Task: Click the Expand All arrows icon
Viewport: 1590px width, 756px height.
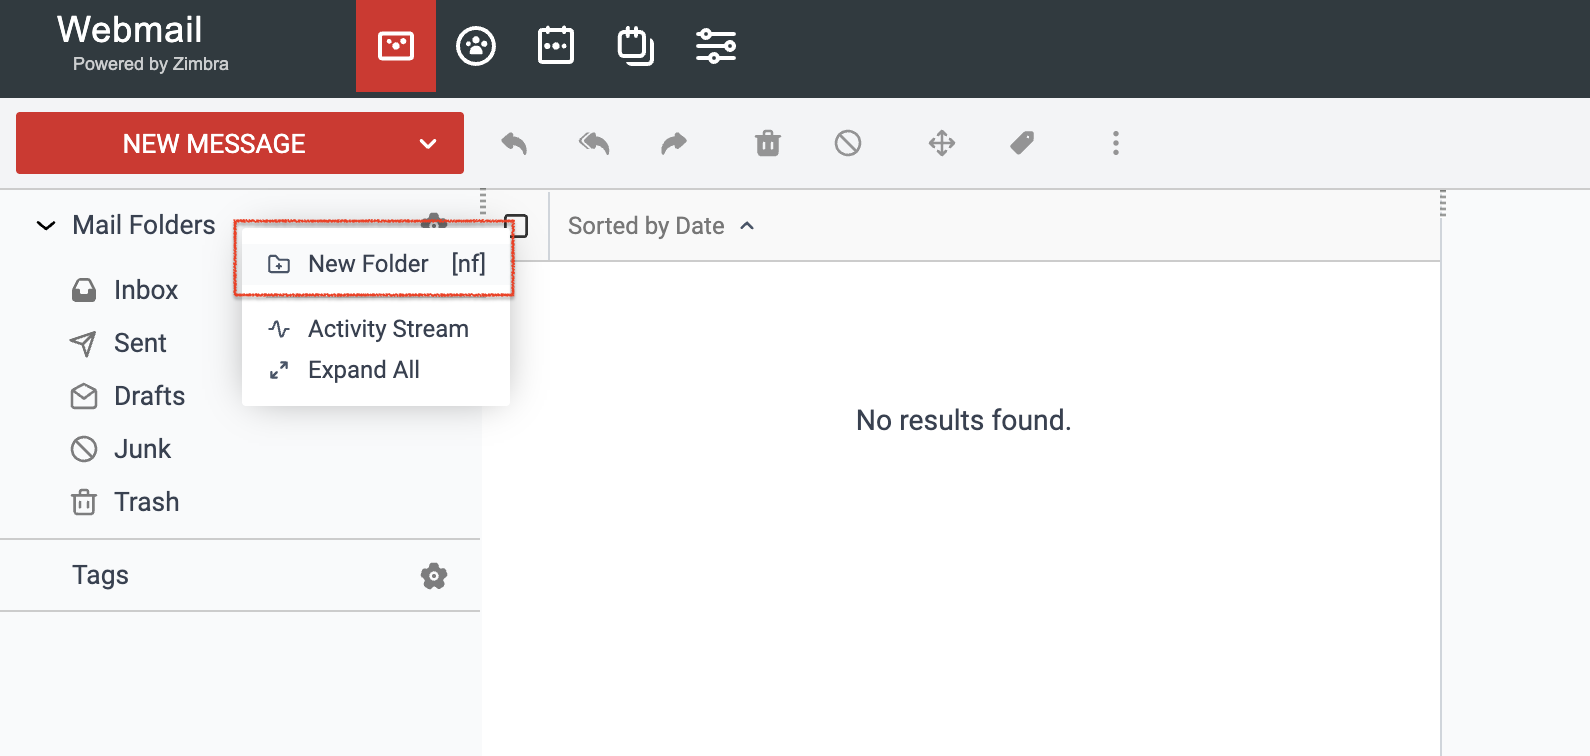Action: [x=279, y=370]
